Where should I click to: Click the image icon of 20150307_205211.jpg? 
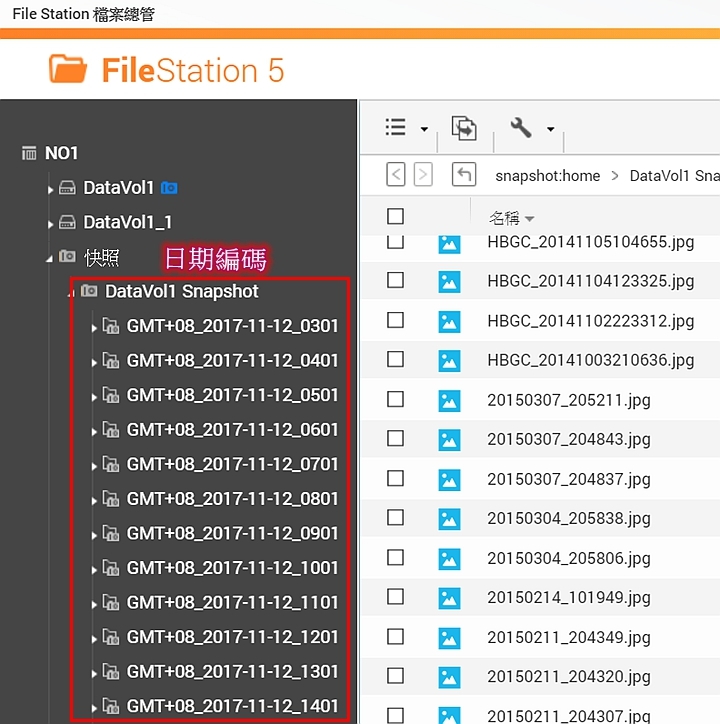pyautogui.click(x=449, y=400)
